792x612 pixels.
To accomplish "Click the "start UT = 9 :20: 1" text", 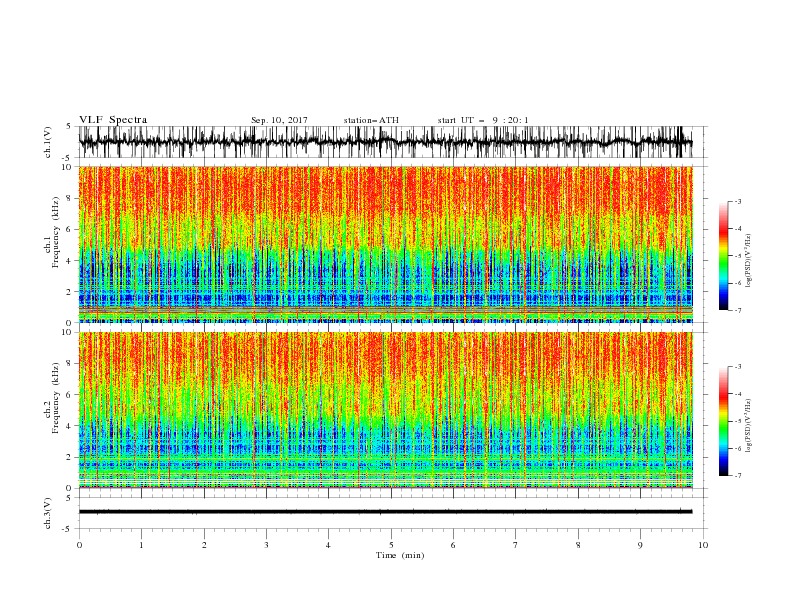I will (483, 120).
